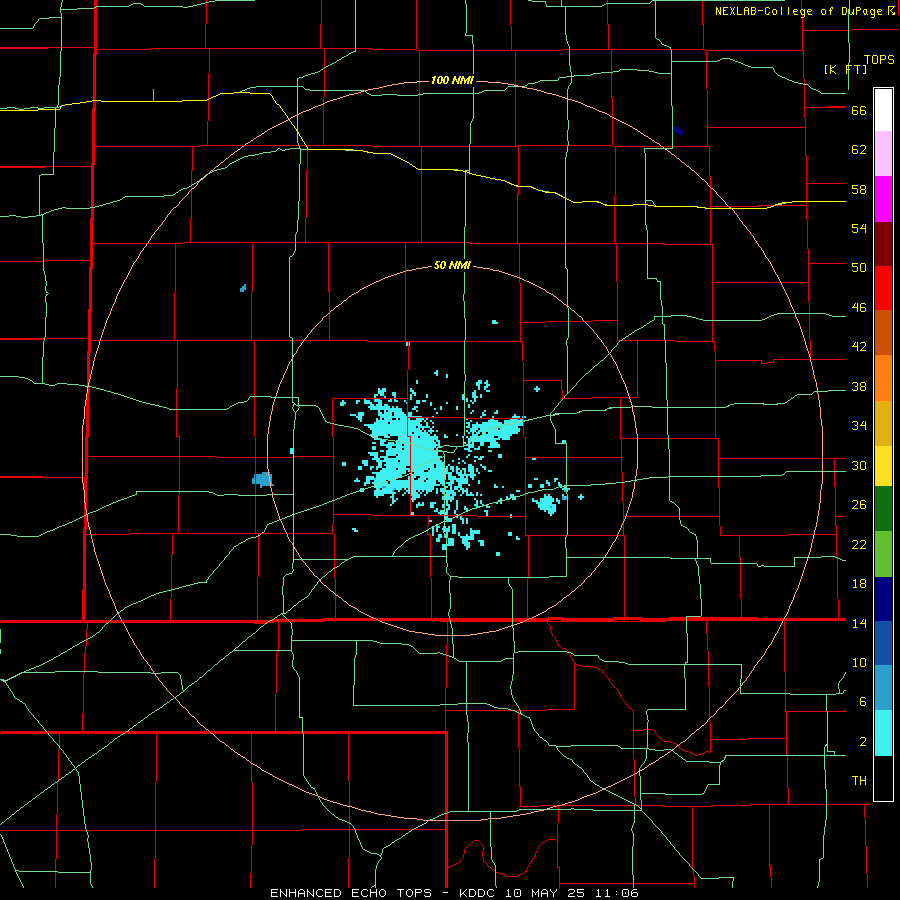Click the dark maroon legend swatch
The width and height of the screenshot is (900, 900).
(x=883, y=244)
